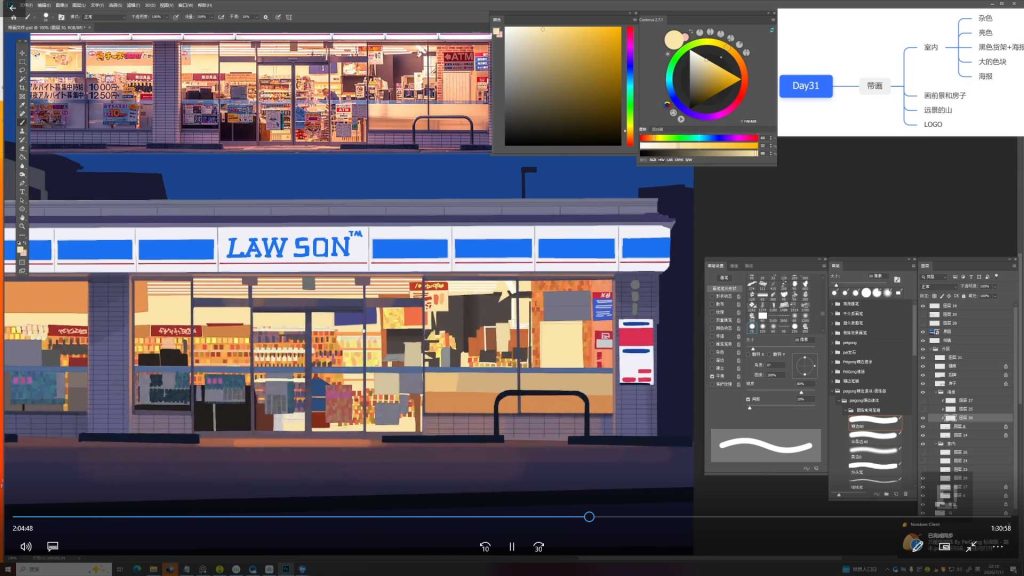Select the Rectangular Marquee tool
1024x576 pixels.
pos(22,61)
